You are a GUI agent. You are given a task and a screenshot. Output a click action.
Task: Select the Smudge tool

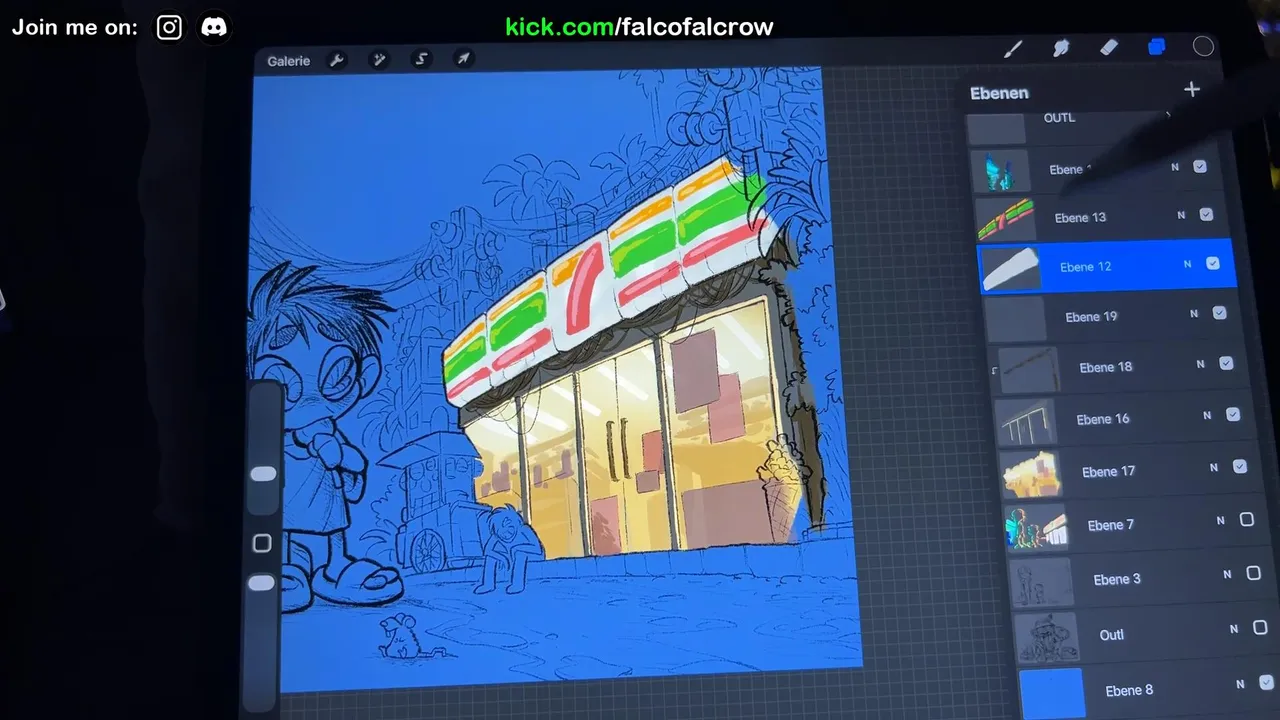[x=1061, y=48]
